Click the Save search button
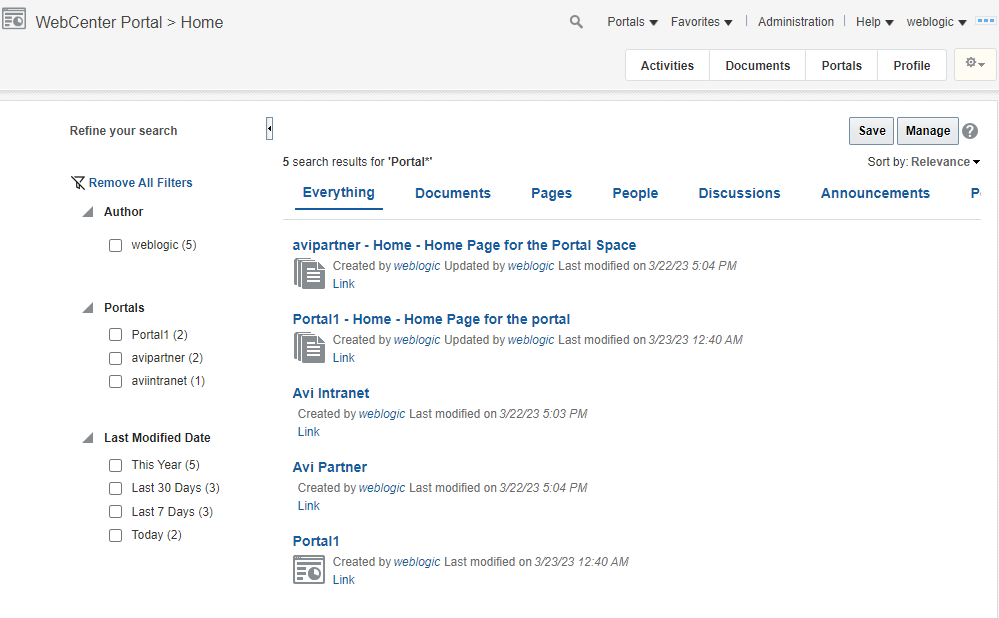999x618 pixels. 872,131
